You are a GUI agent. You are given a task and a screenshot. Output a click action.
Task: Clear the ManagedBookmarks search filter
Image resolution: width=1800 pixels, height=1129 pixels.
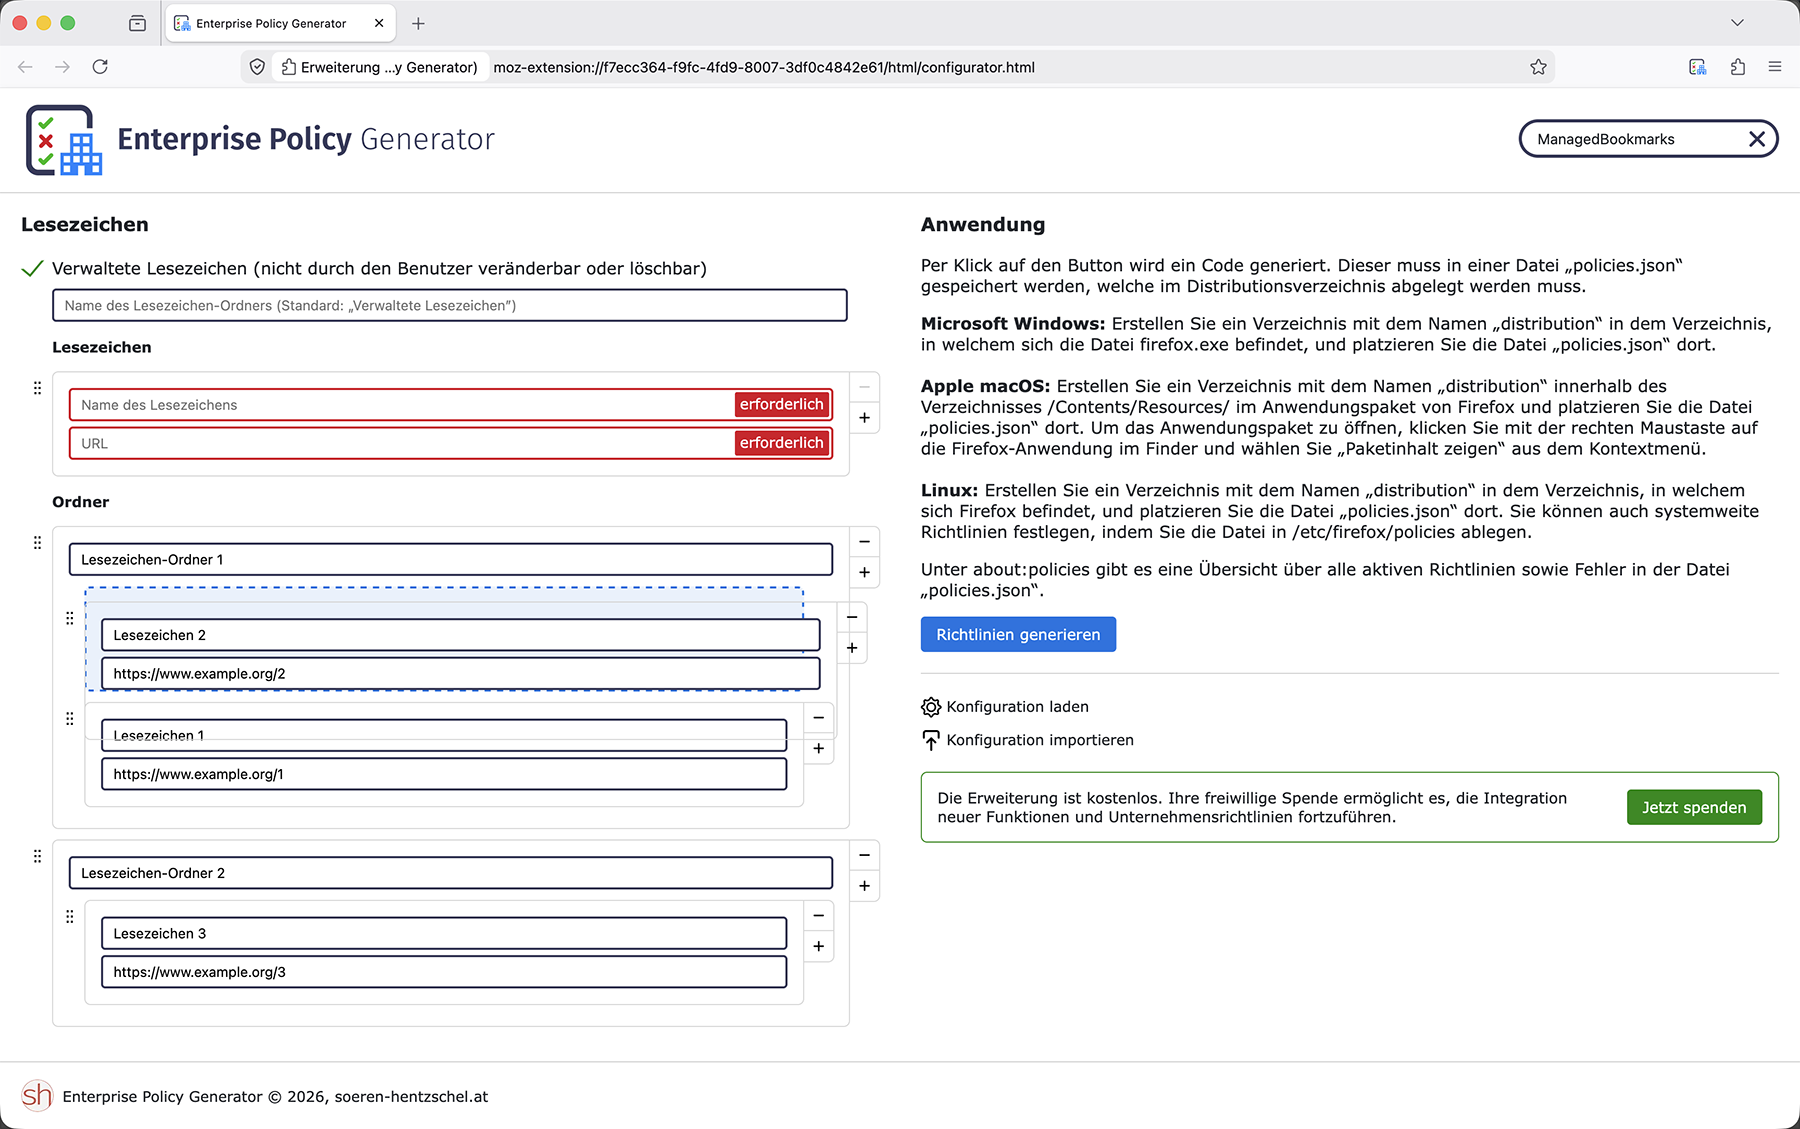pyautogui.click(x=1756, y=139)
